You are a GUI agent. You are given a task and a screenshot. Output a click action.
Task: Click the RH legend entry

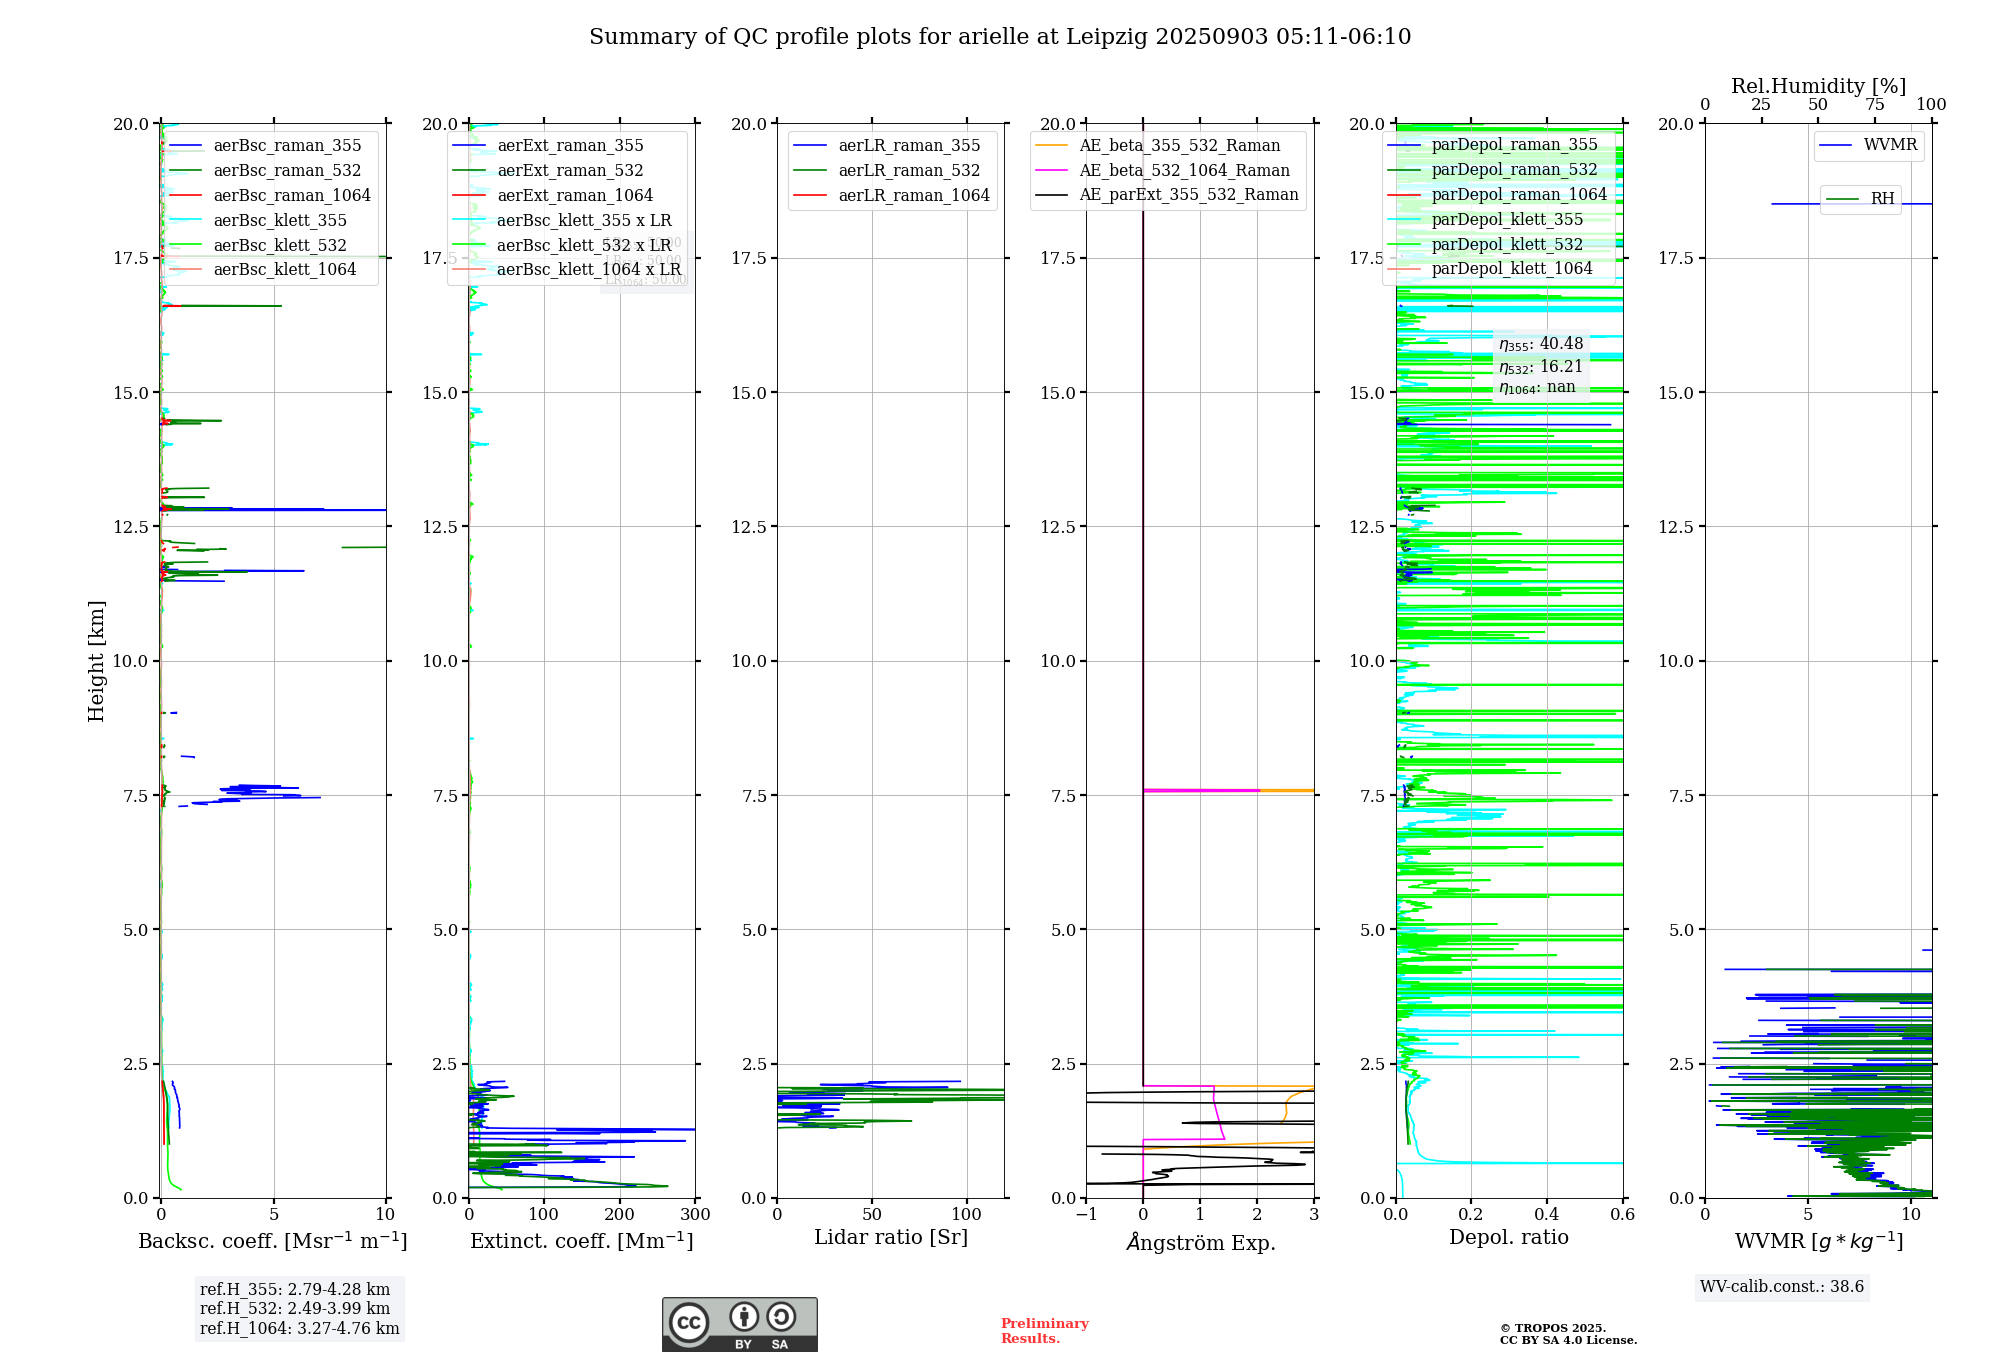click(x=1882, y=199)
